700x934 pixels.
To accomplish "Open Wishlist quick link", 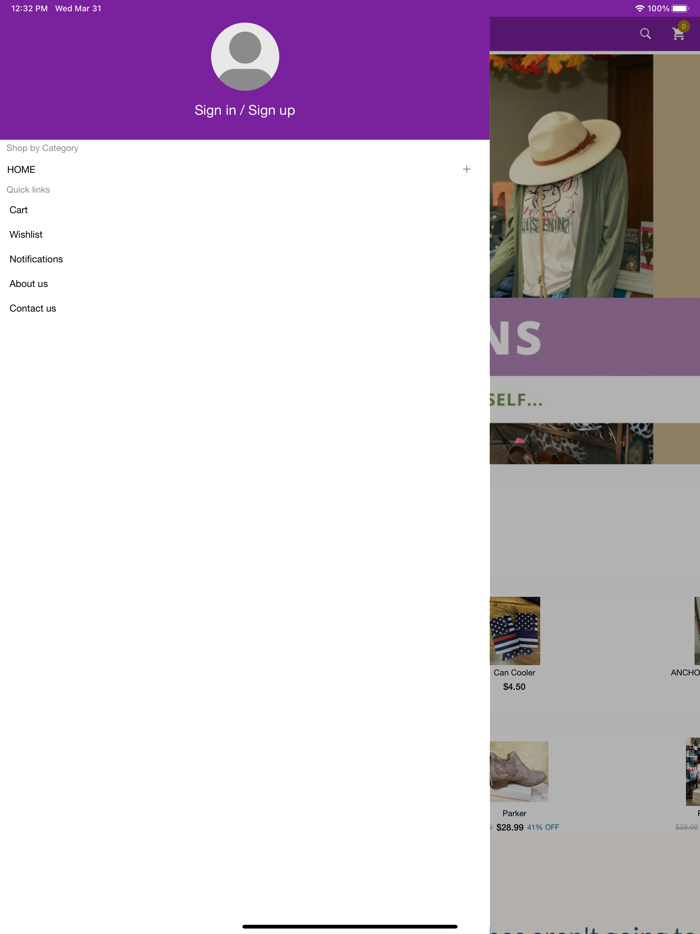I will point(26,235).
